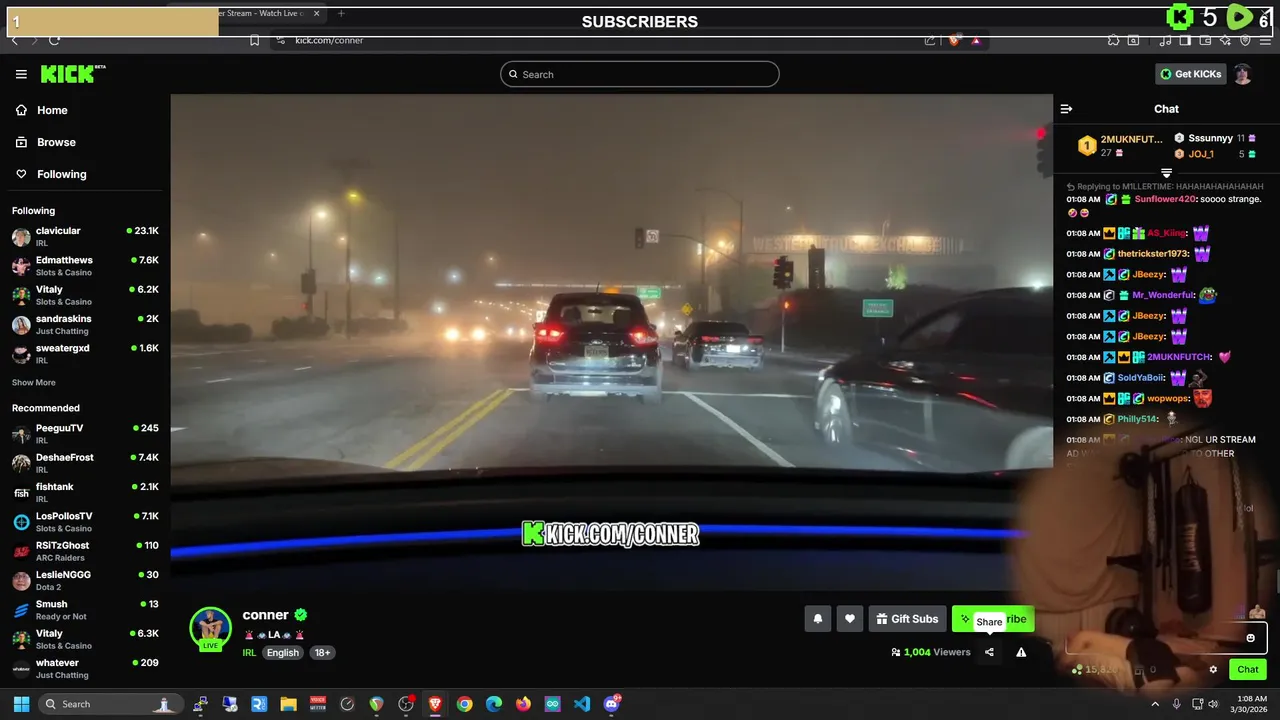Toggle follow with the heart icon
The image size is (1280, 720).
pos(849,619)
